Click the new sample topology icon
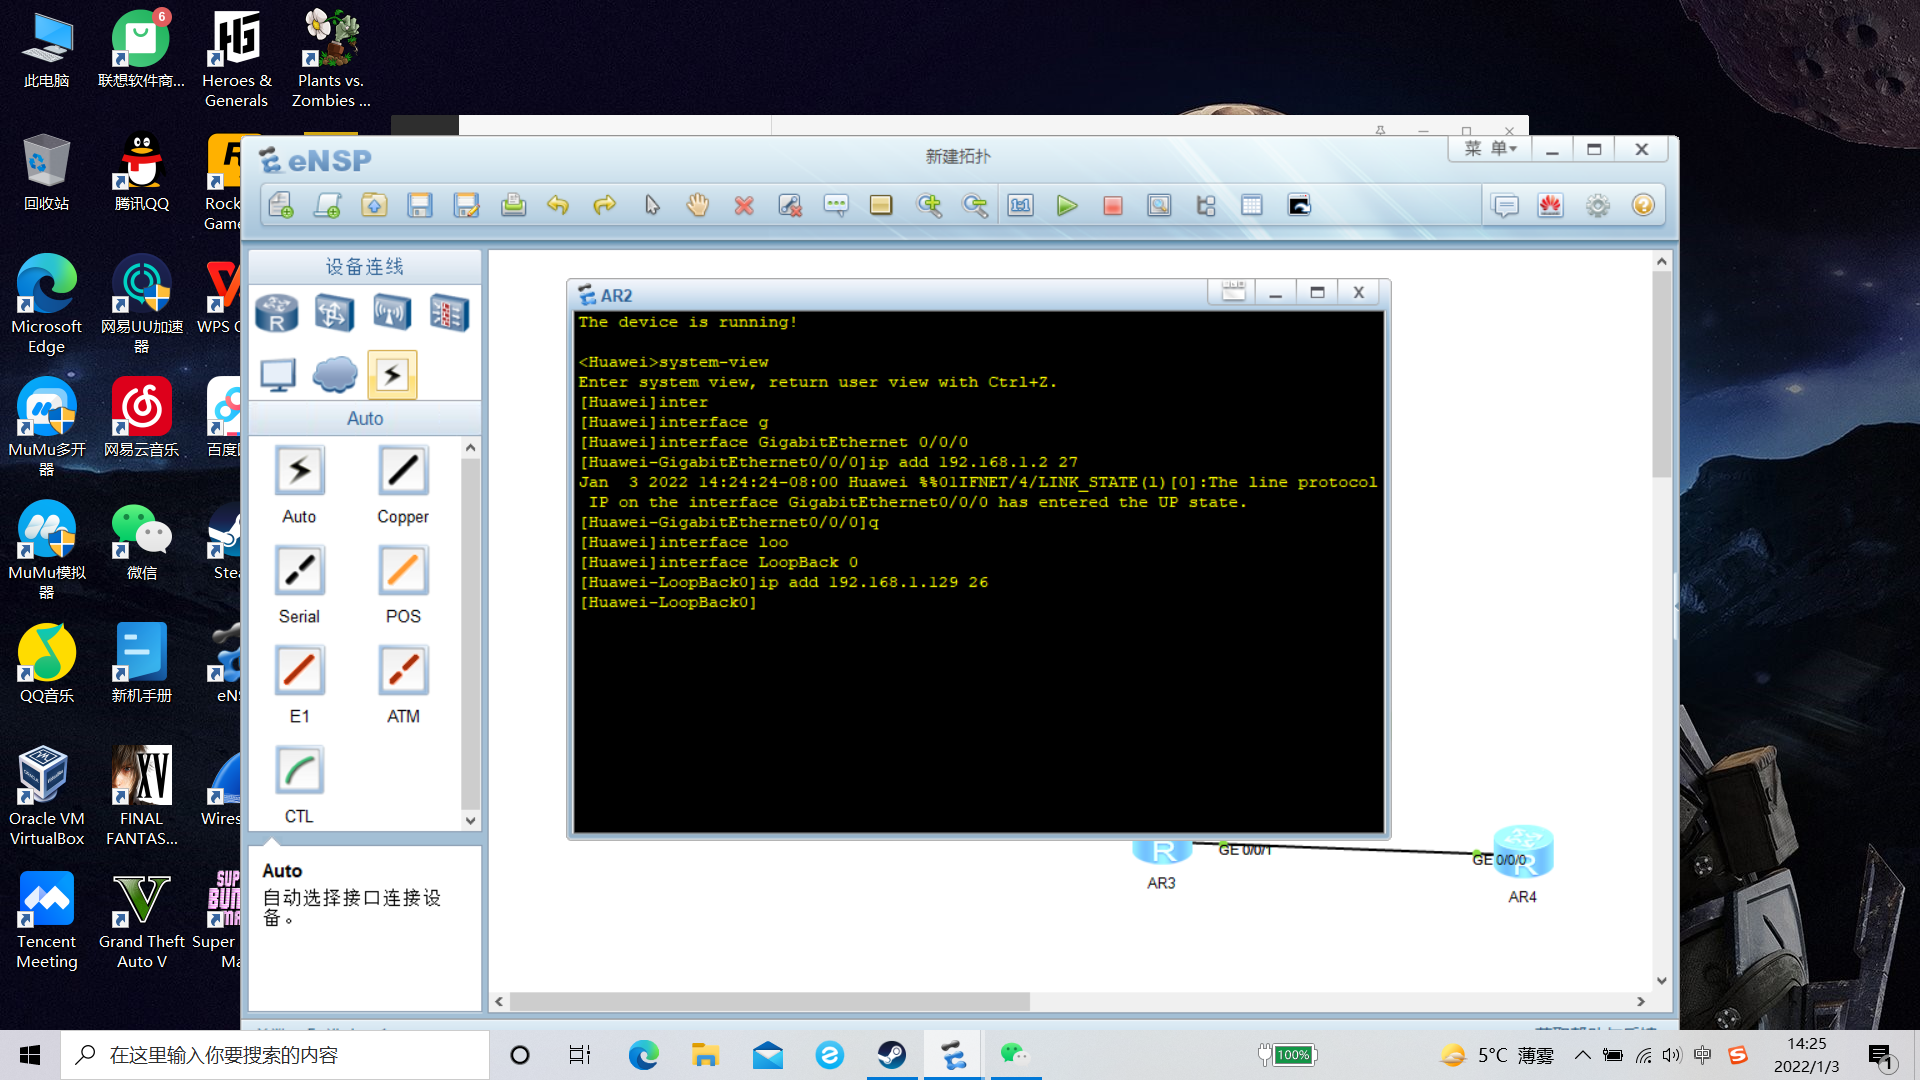 (x=327, y=205)
